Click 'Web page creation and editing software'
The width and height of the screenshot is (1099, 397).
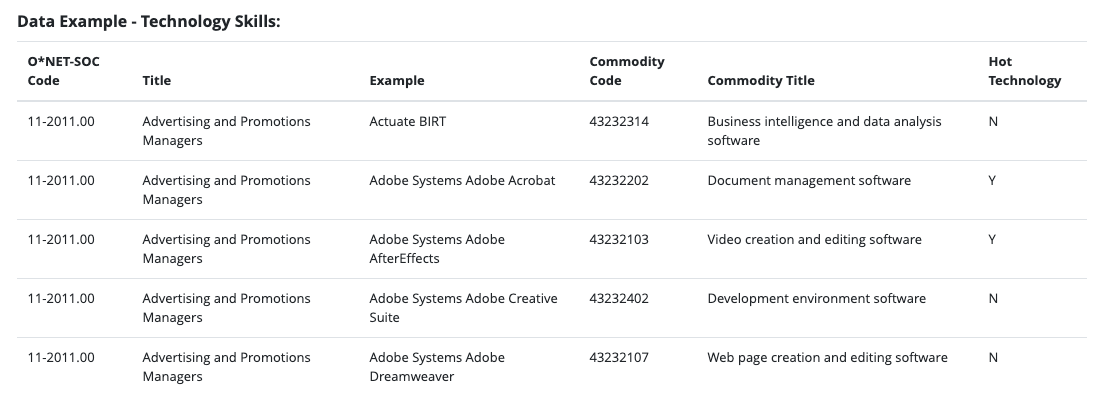click(827, 357)
